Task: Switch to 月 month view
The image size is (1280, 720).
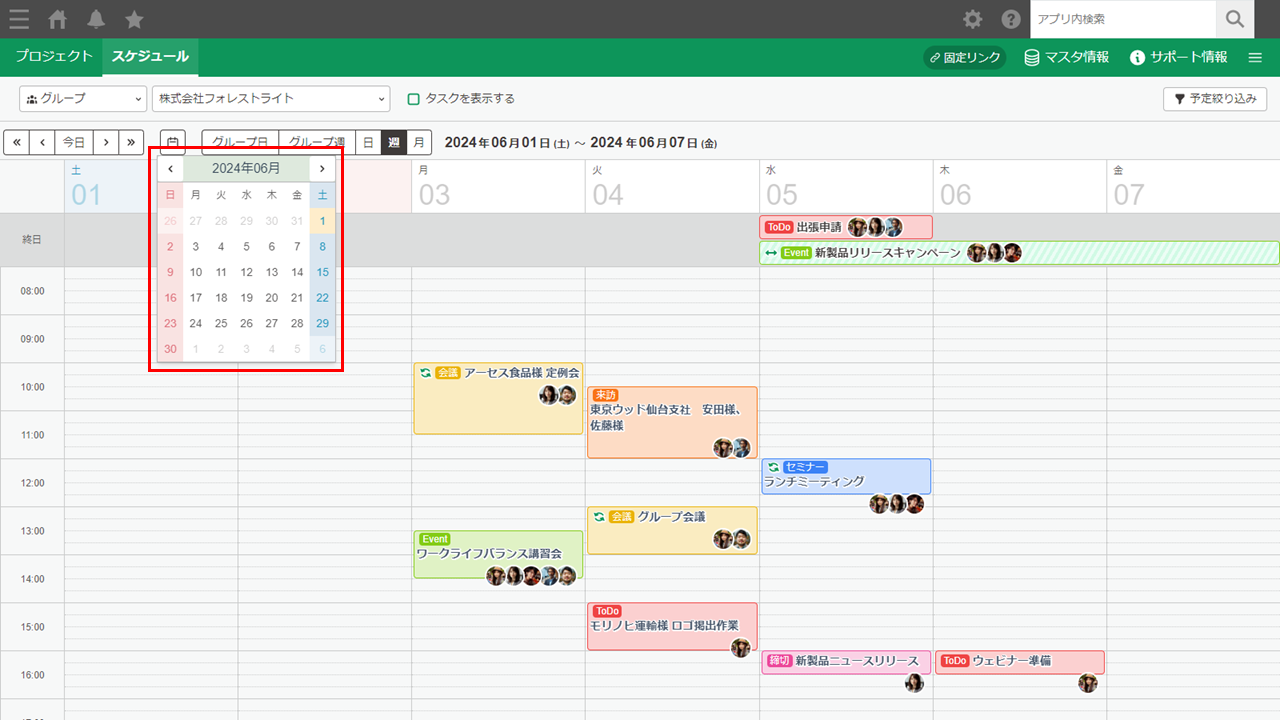Action: [x=420, y=142]
